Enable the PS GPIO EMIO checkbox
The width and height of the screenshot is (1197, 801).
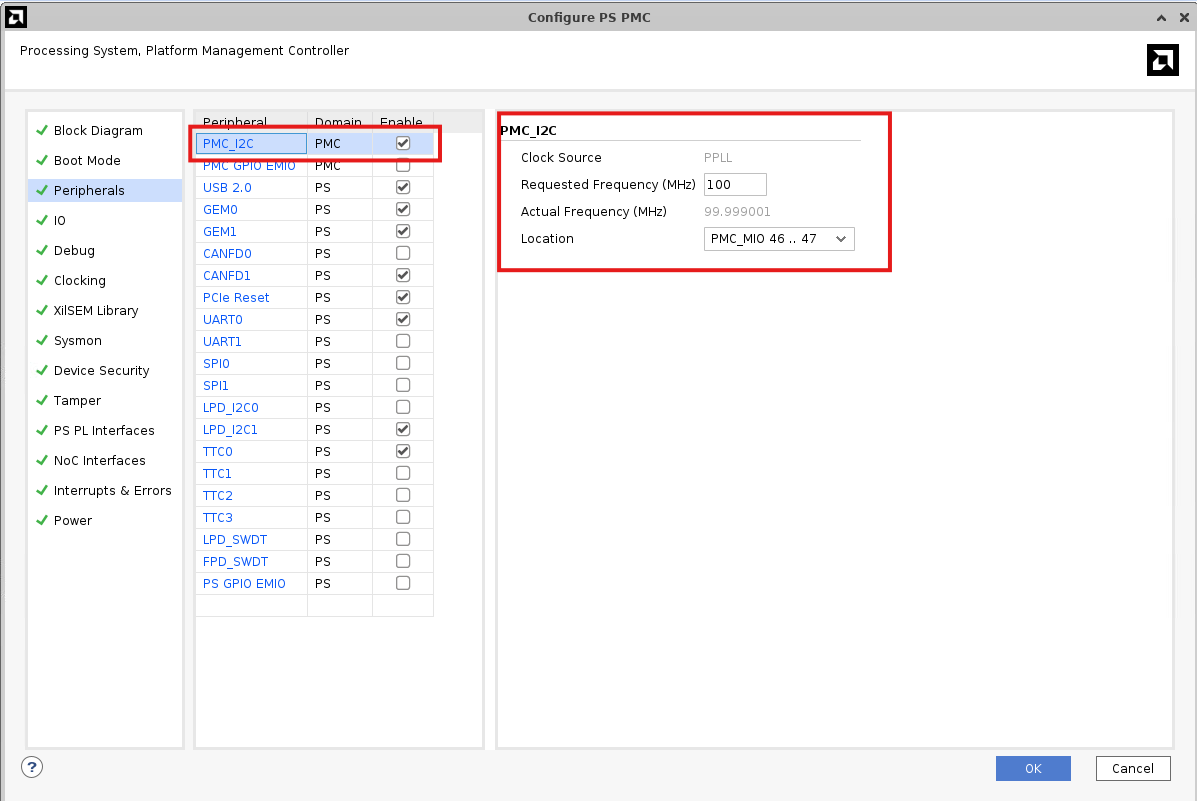pos(403,583)
